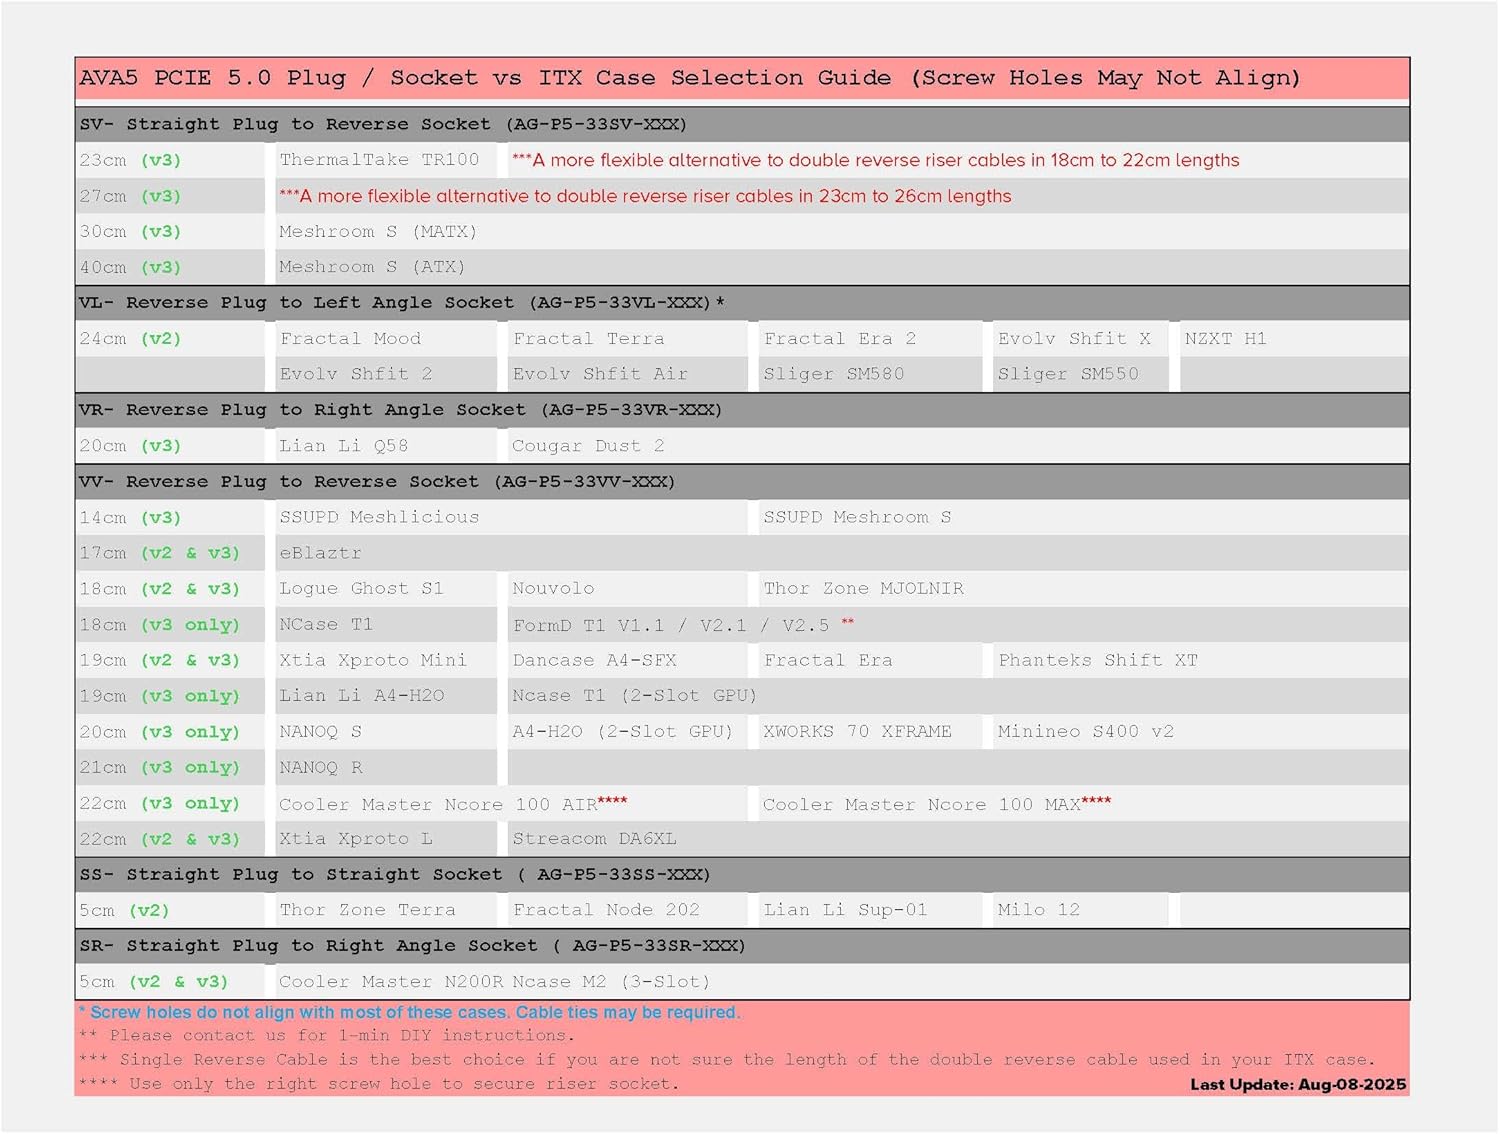Click the ThermalTake TR100 case cell
The height and width of the screenshot is (1134, 1500).
point(379,160)
